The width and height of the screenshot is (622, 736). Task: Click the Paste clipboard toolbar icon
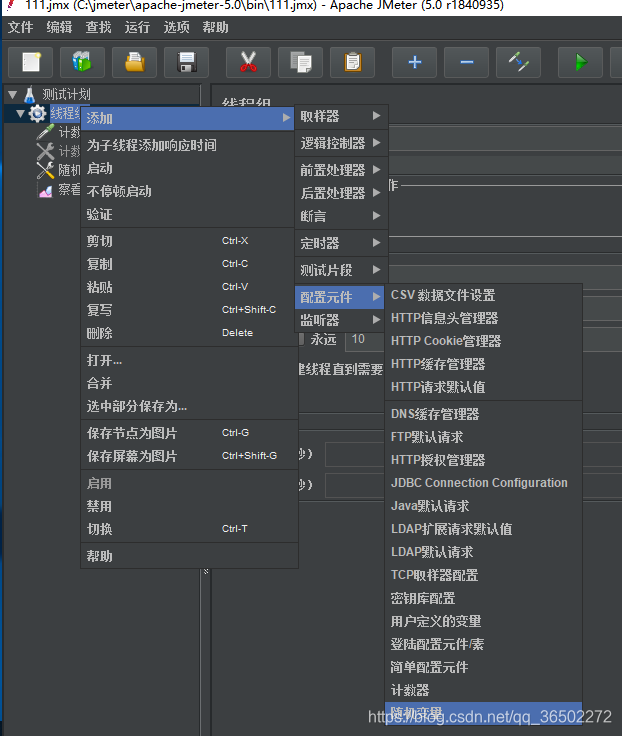353,62
